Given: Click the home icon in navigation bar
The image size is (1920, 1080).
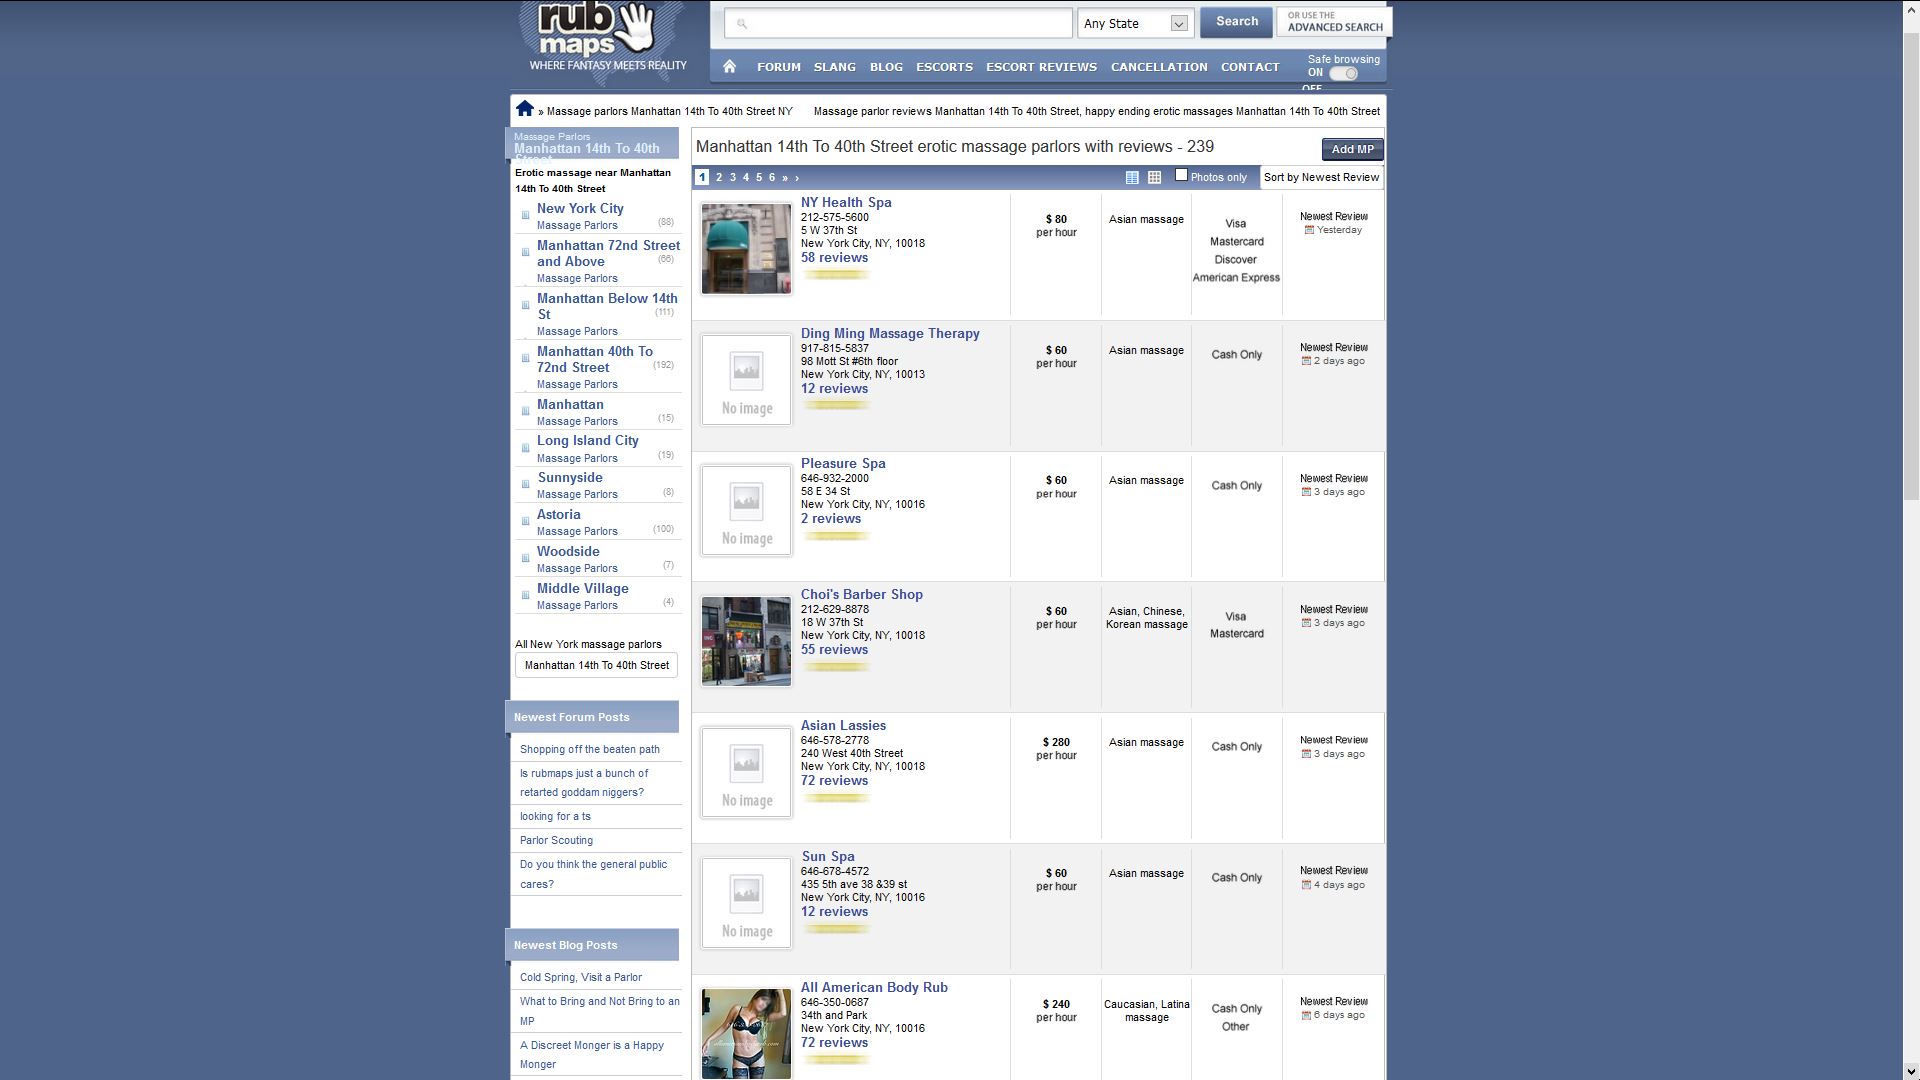Looking at the screenshot, I should pyautogui.click(x=729, y=67).
